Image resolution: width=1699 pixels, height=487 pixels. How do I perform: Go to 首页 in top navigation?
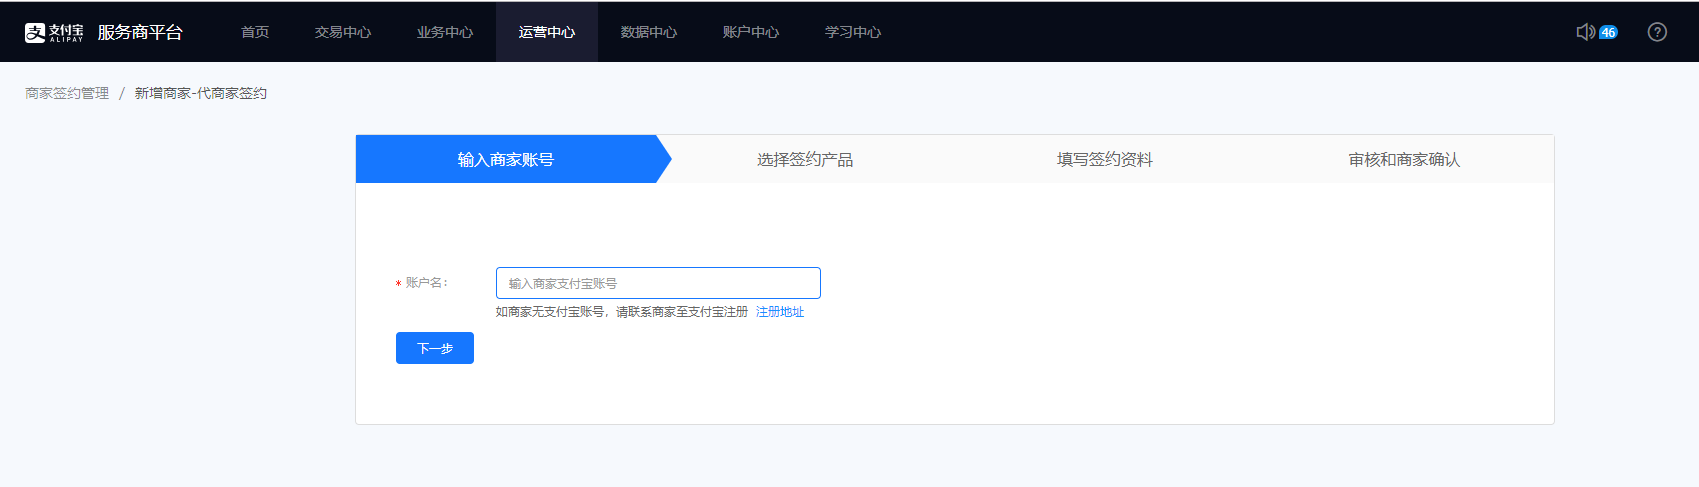255,32
